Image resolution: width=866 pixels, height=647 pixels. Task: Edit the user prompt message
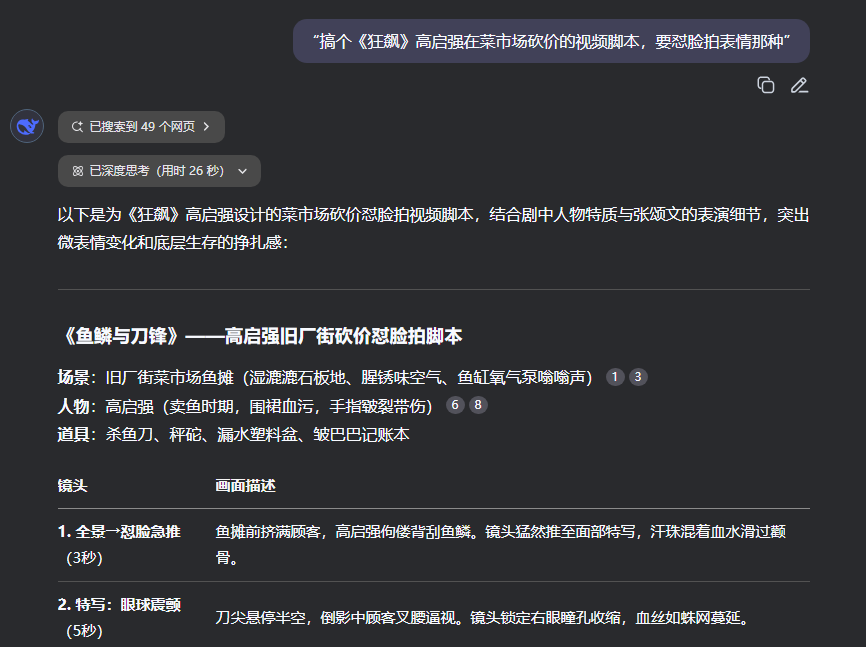pyautogui.click(x=799, y=85)
